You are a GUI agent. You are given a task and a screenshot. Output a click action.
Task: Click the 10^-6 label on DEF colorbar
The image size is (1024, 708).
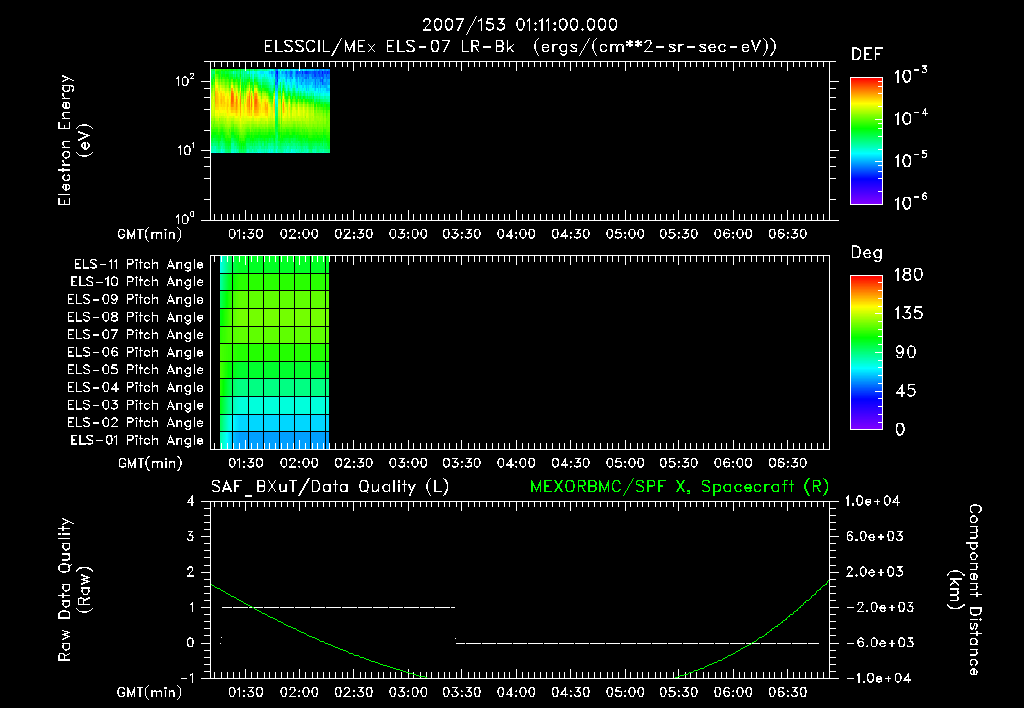point(910,202)
